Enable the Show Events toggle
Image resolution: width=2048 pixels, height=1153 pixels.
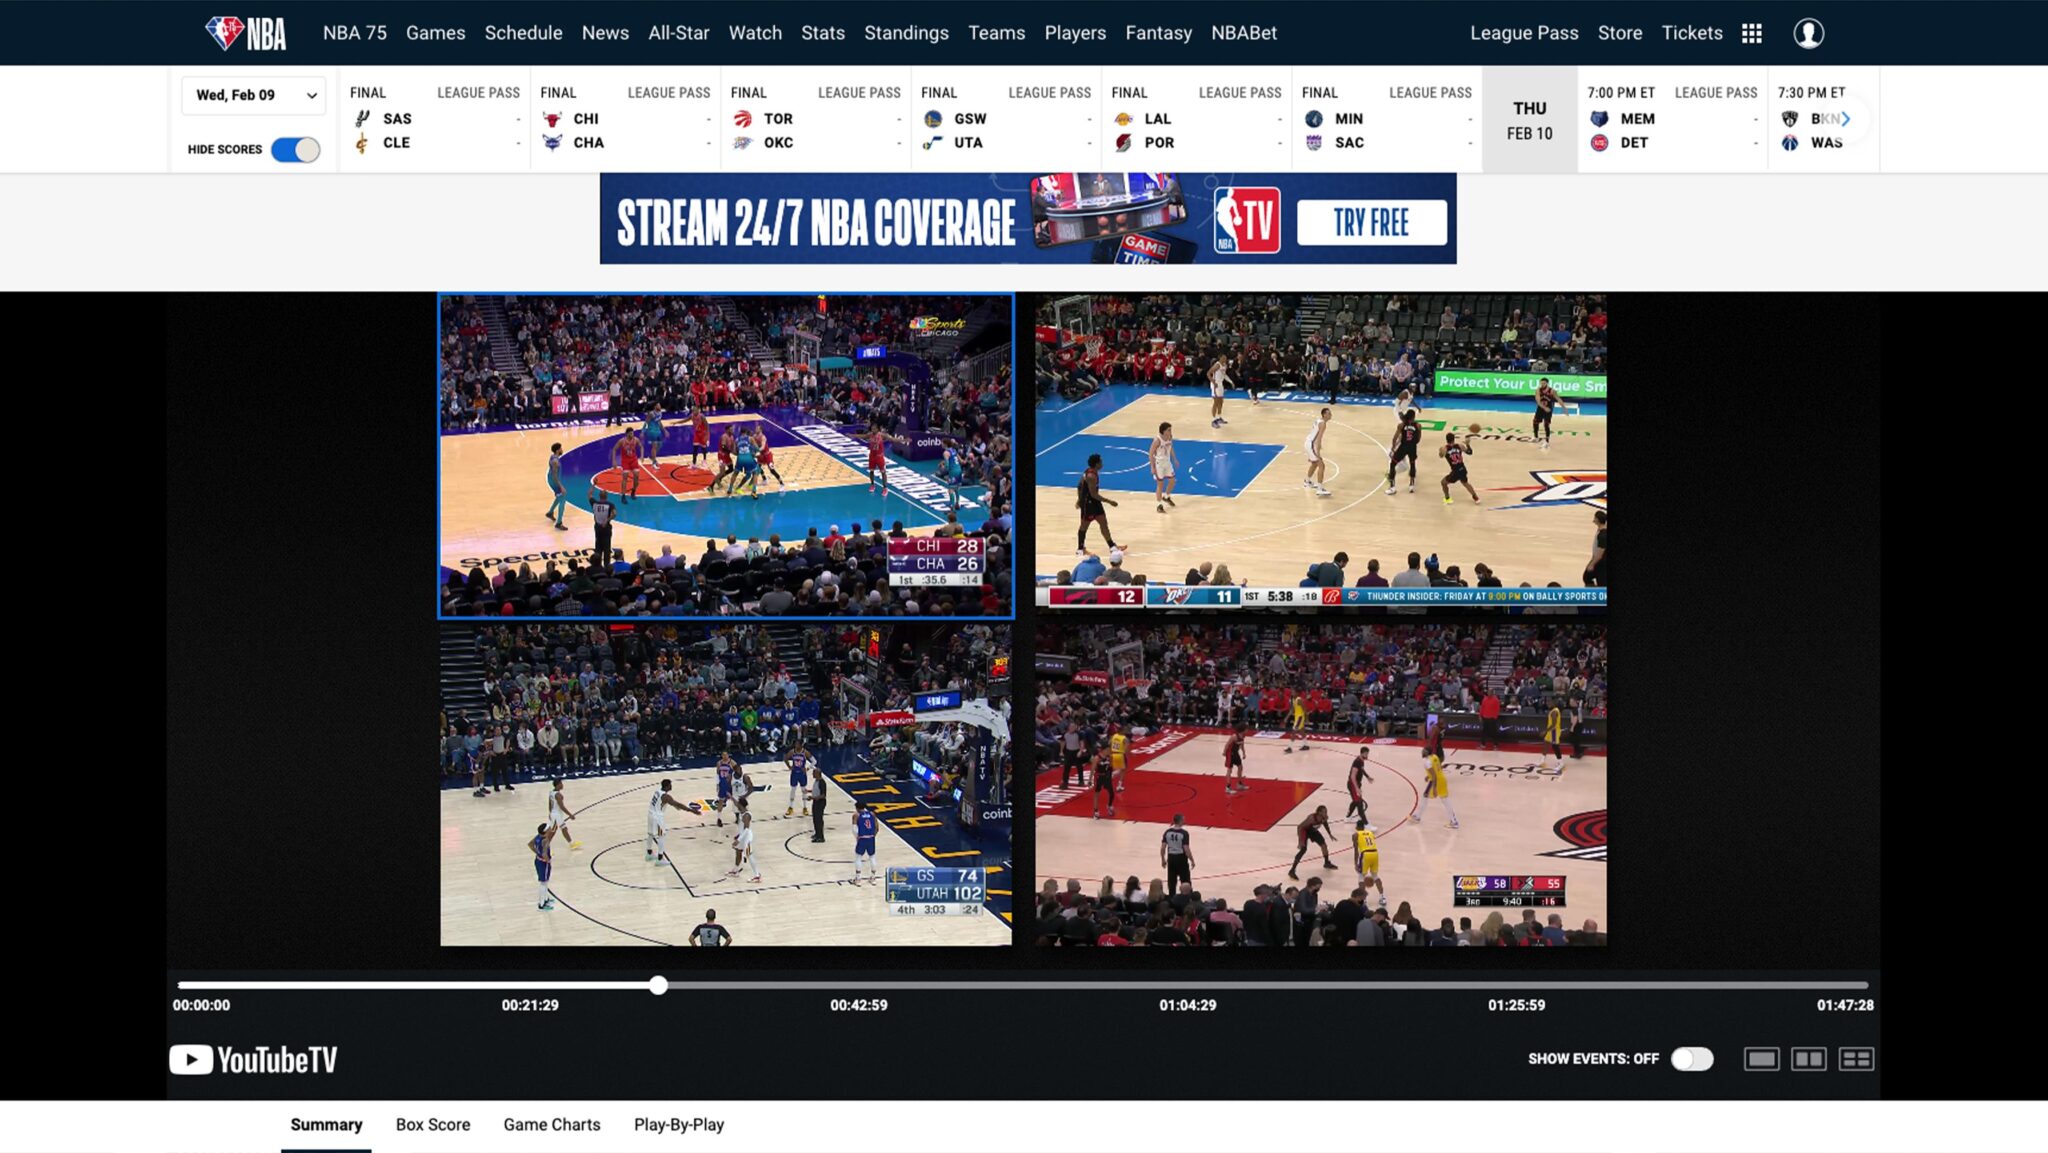[1693, 1058]
